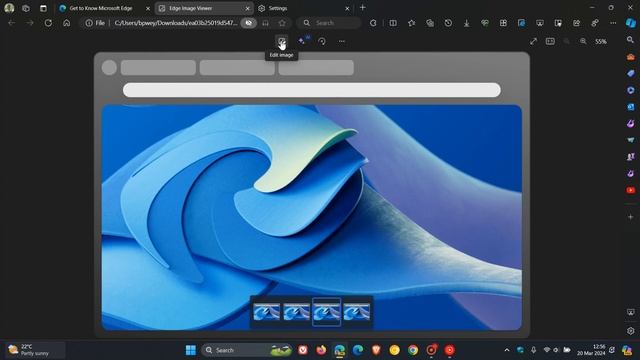Open YouTube from Edge sidebar
The width and height of the screenshot is (640, 360).
click(x=631, y=190)
